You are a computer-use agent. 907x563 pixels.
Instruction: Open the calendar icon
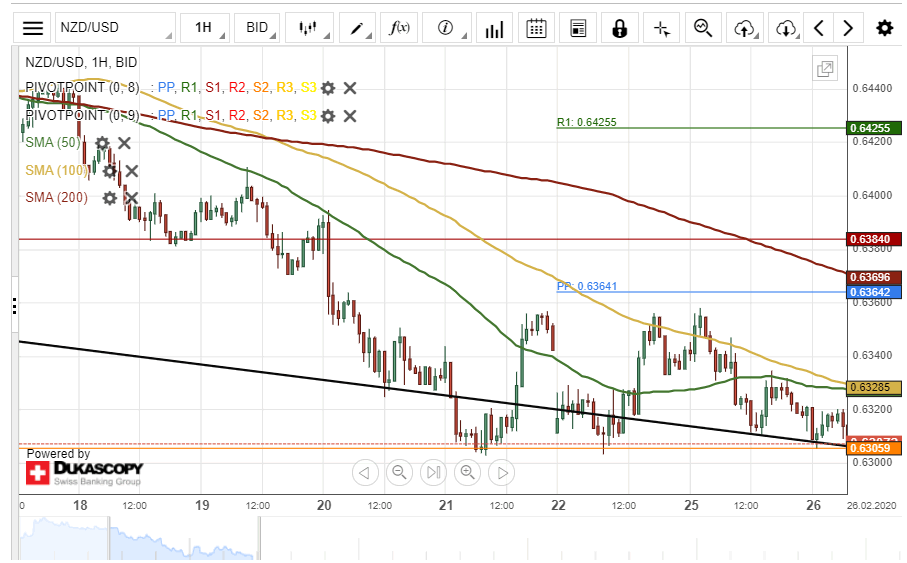pos(536,28)
